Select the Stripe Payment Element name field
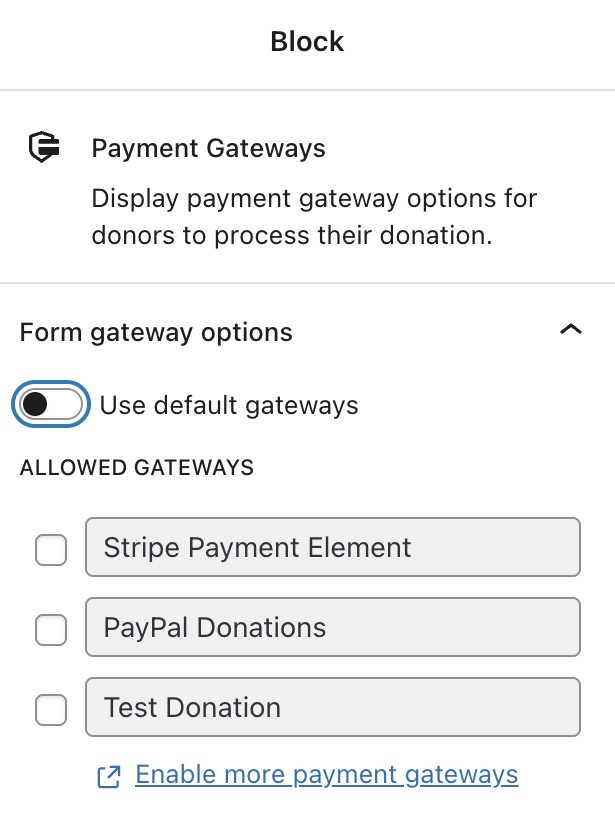The height and width of the screenshot is (823, 615). tap(332, 547)
